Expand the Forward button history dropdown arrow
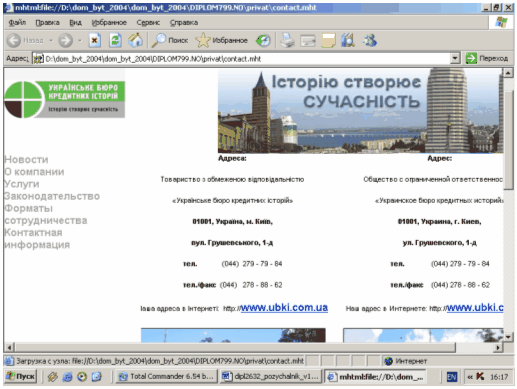Screen dimensions: 517x389 coord(80,40)
